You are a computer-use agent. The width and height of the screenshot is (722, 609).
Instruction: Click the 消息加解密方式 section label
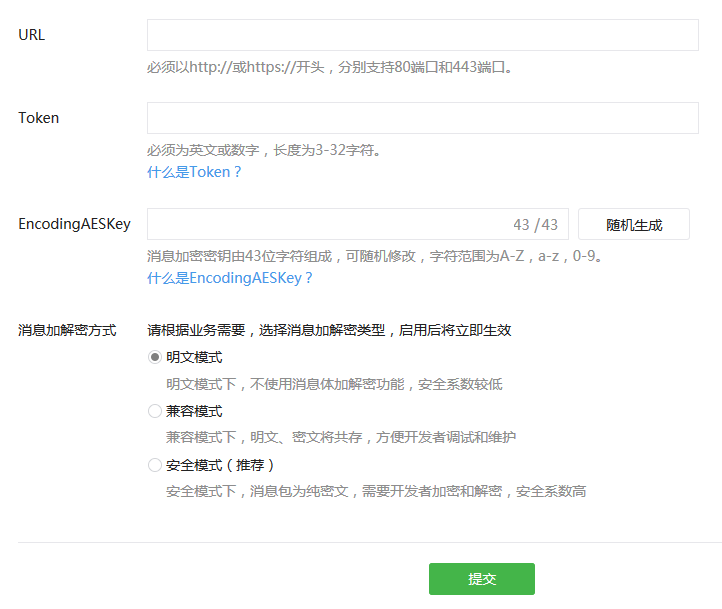click(67, 330)
